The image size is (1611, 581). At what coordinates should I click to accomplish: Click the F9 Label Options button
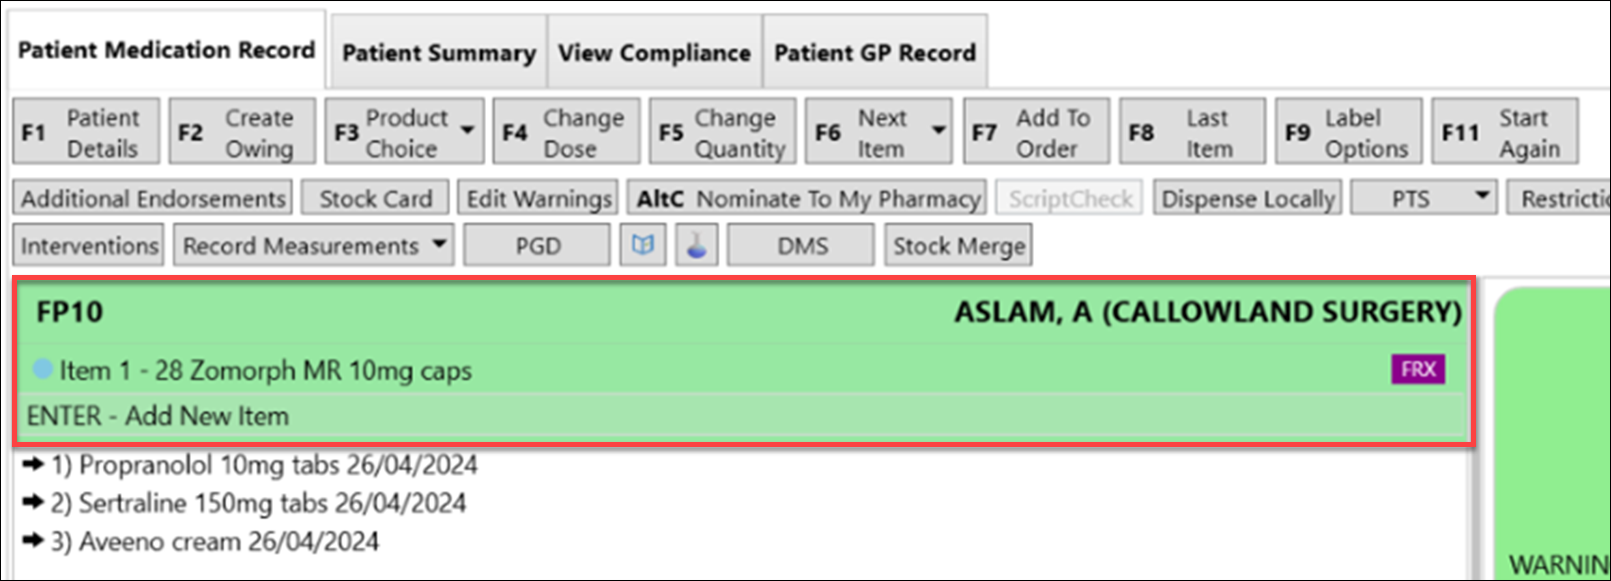pos(1347,132)
